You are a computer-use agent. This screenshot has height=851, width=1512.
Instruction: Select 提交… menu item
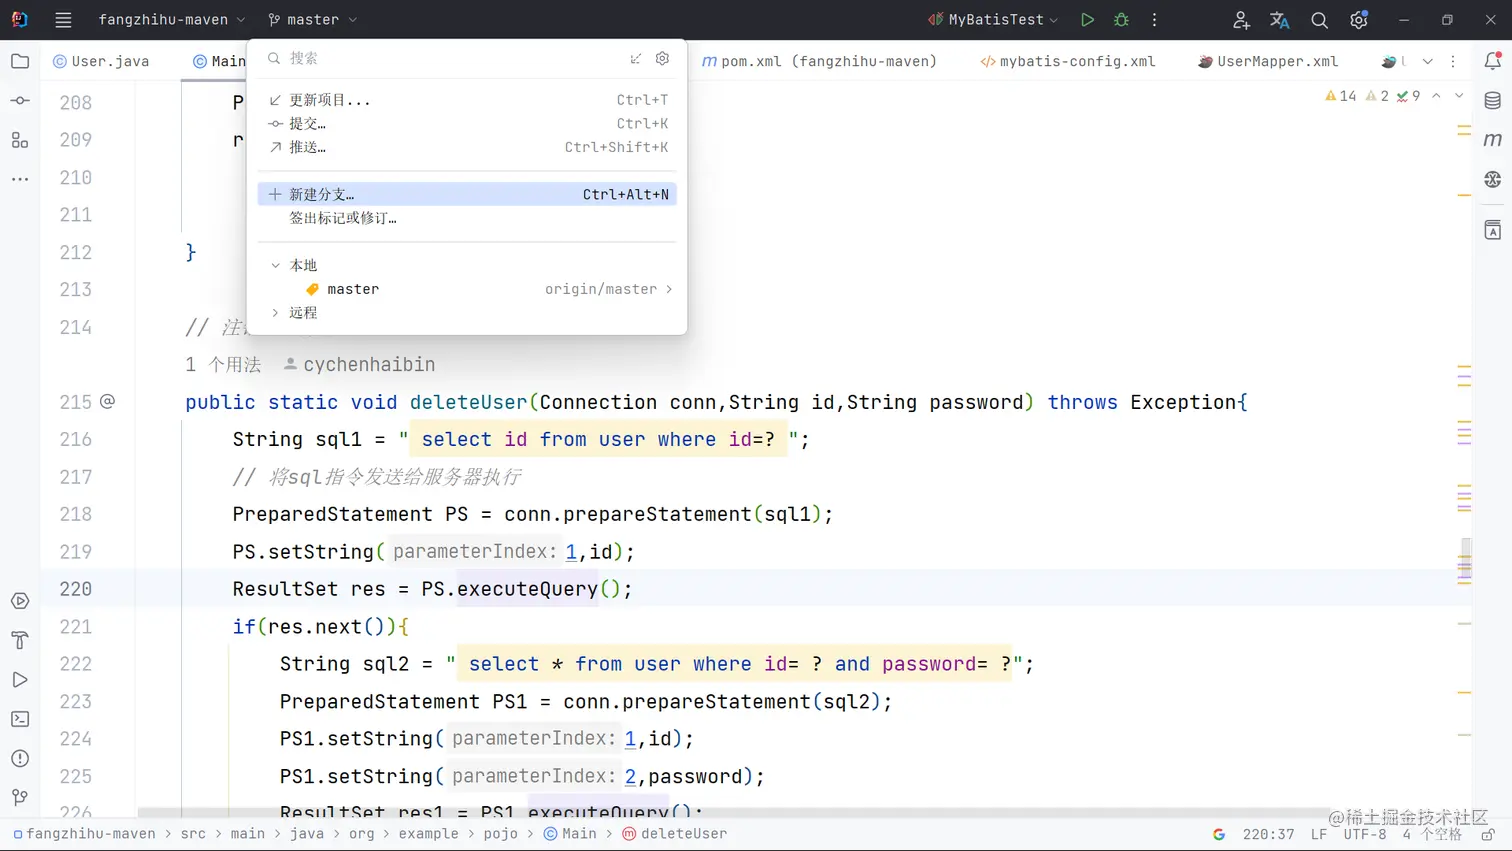tap(467, 124)
